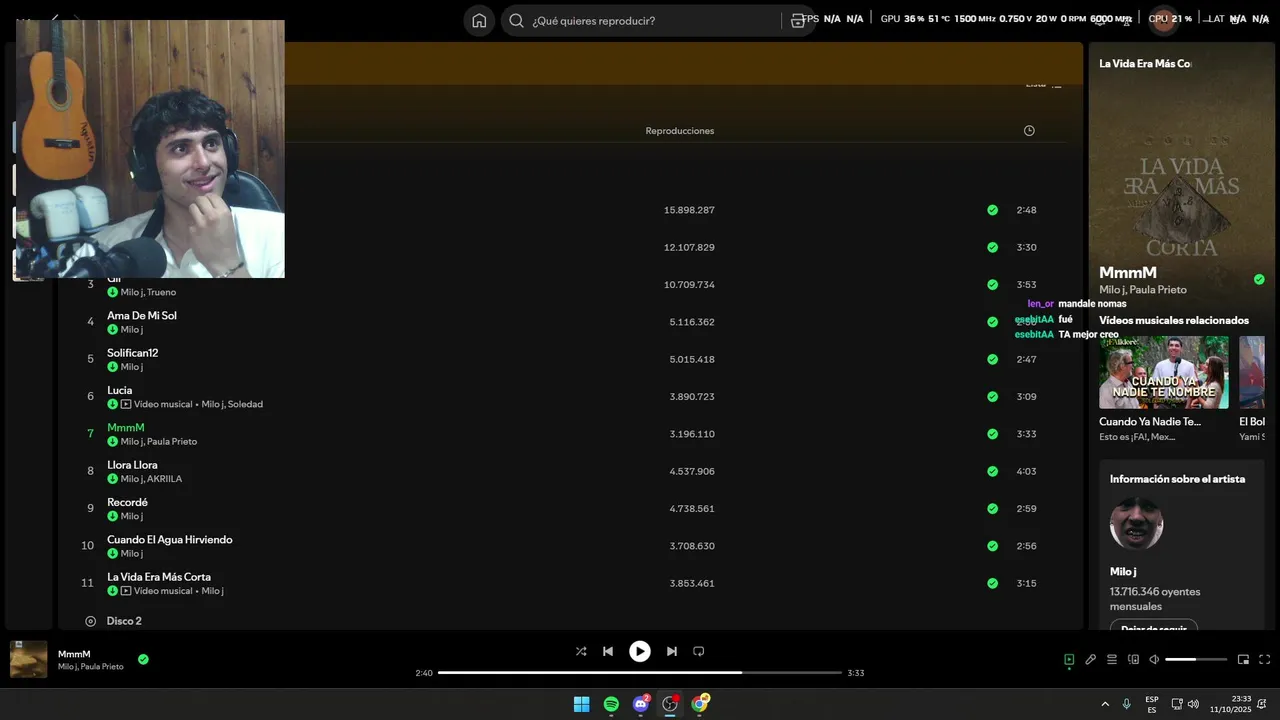
Task: Open the Windows Start button
Action: point(581,704)
